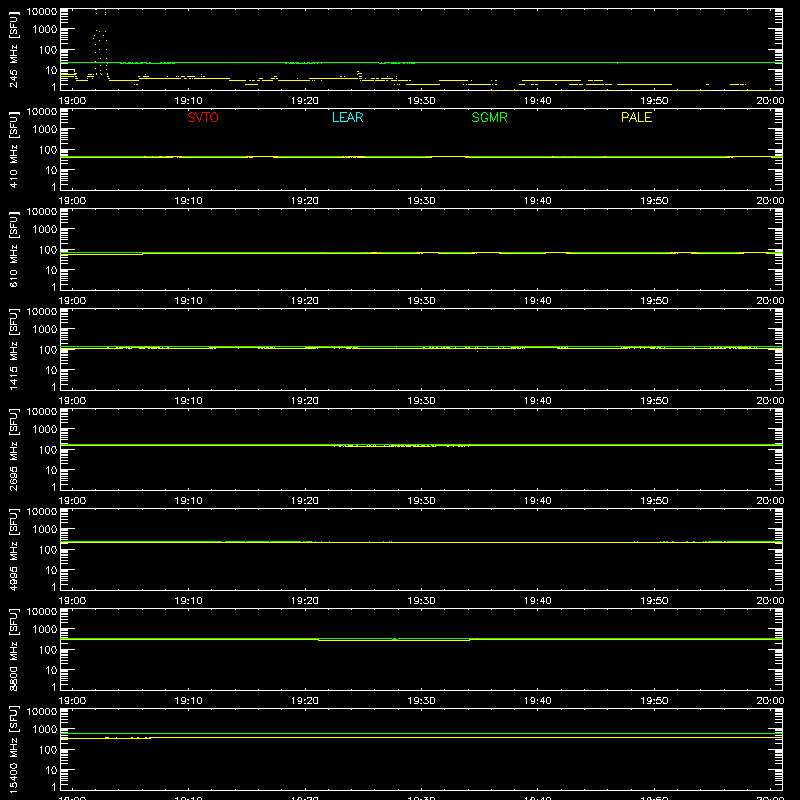The image size is (800, 800).
Task: Click the 1000 tick label of 4995 MHz plot
Action: coord(45,529)
